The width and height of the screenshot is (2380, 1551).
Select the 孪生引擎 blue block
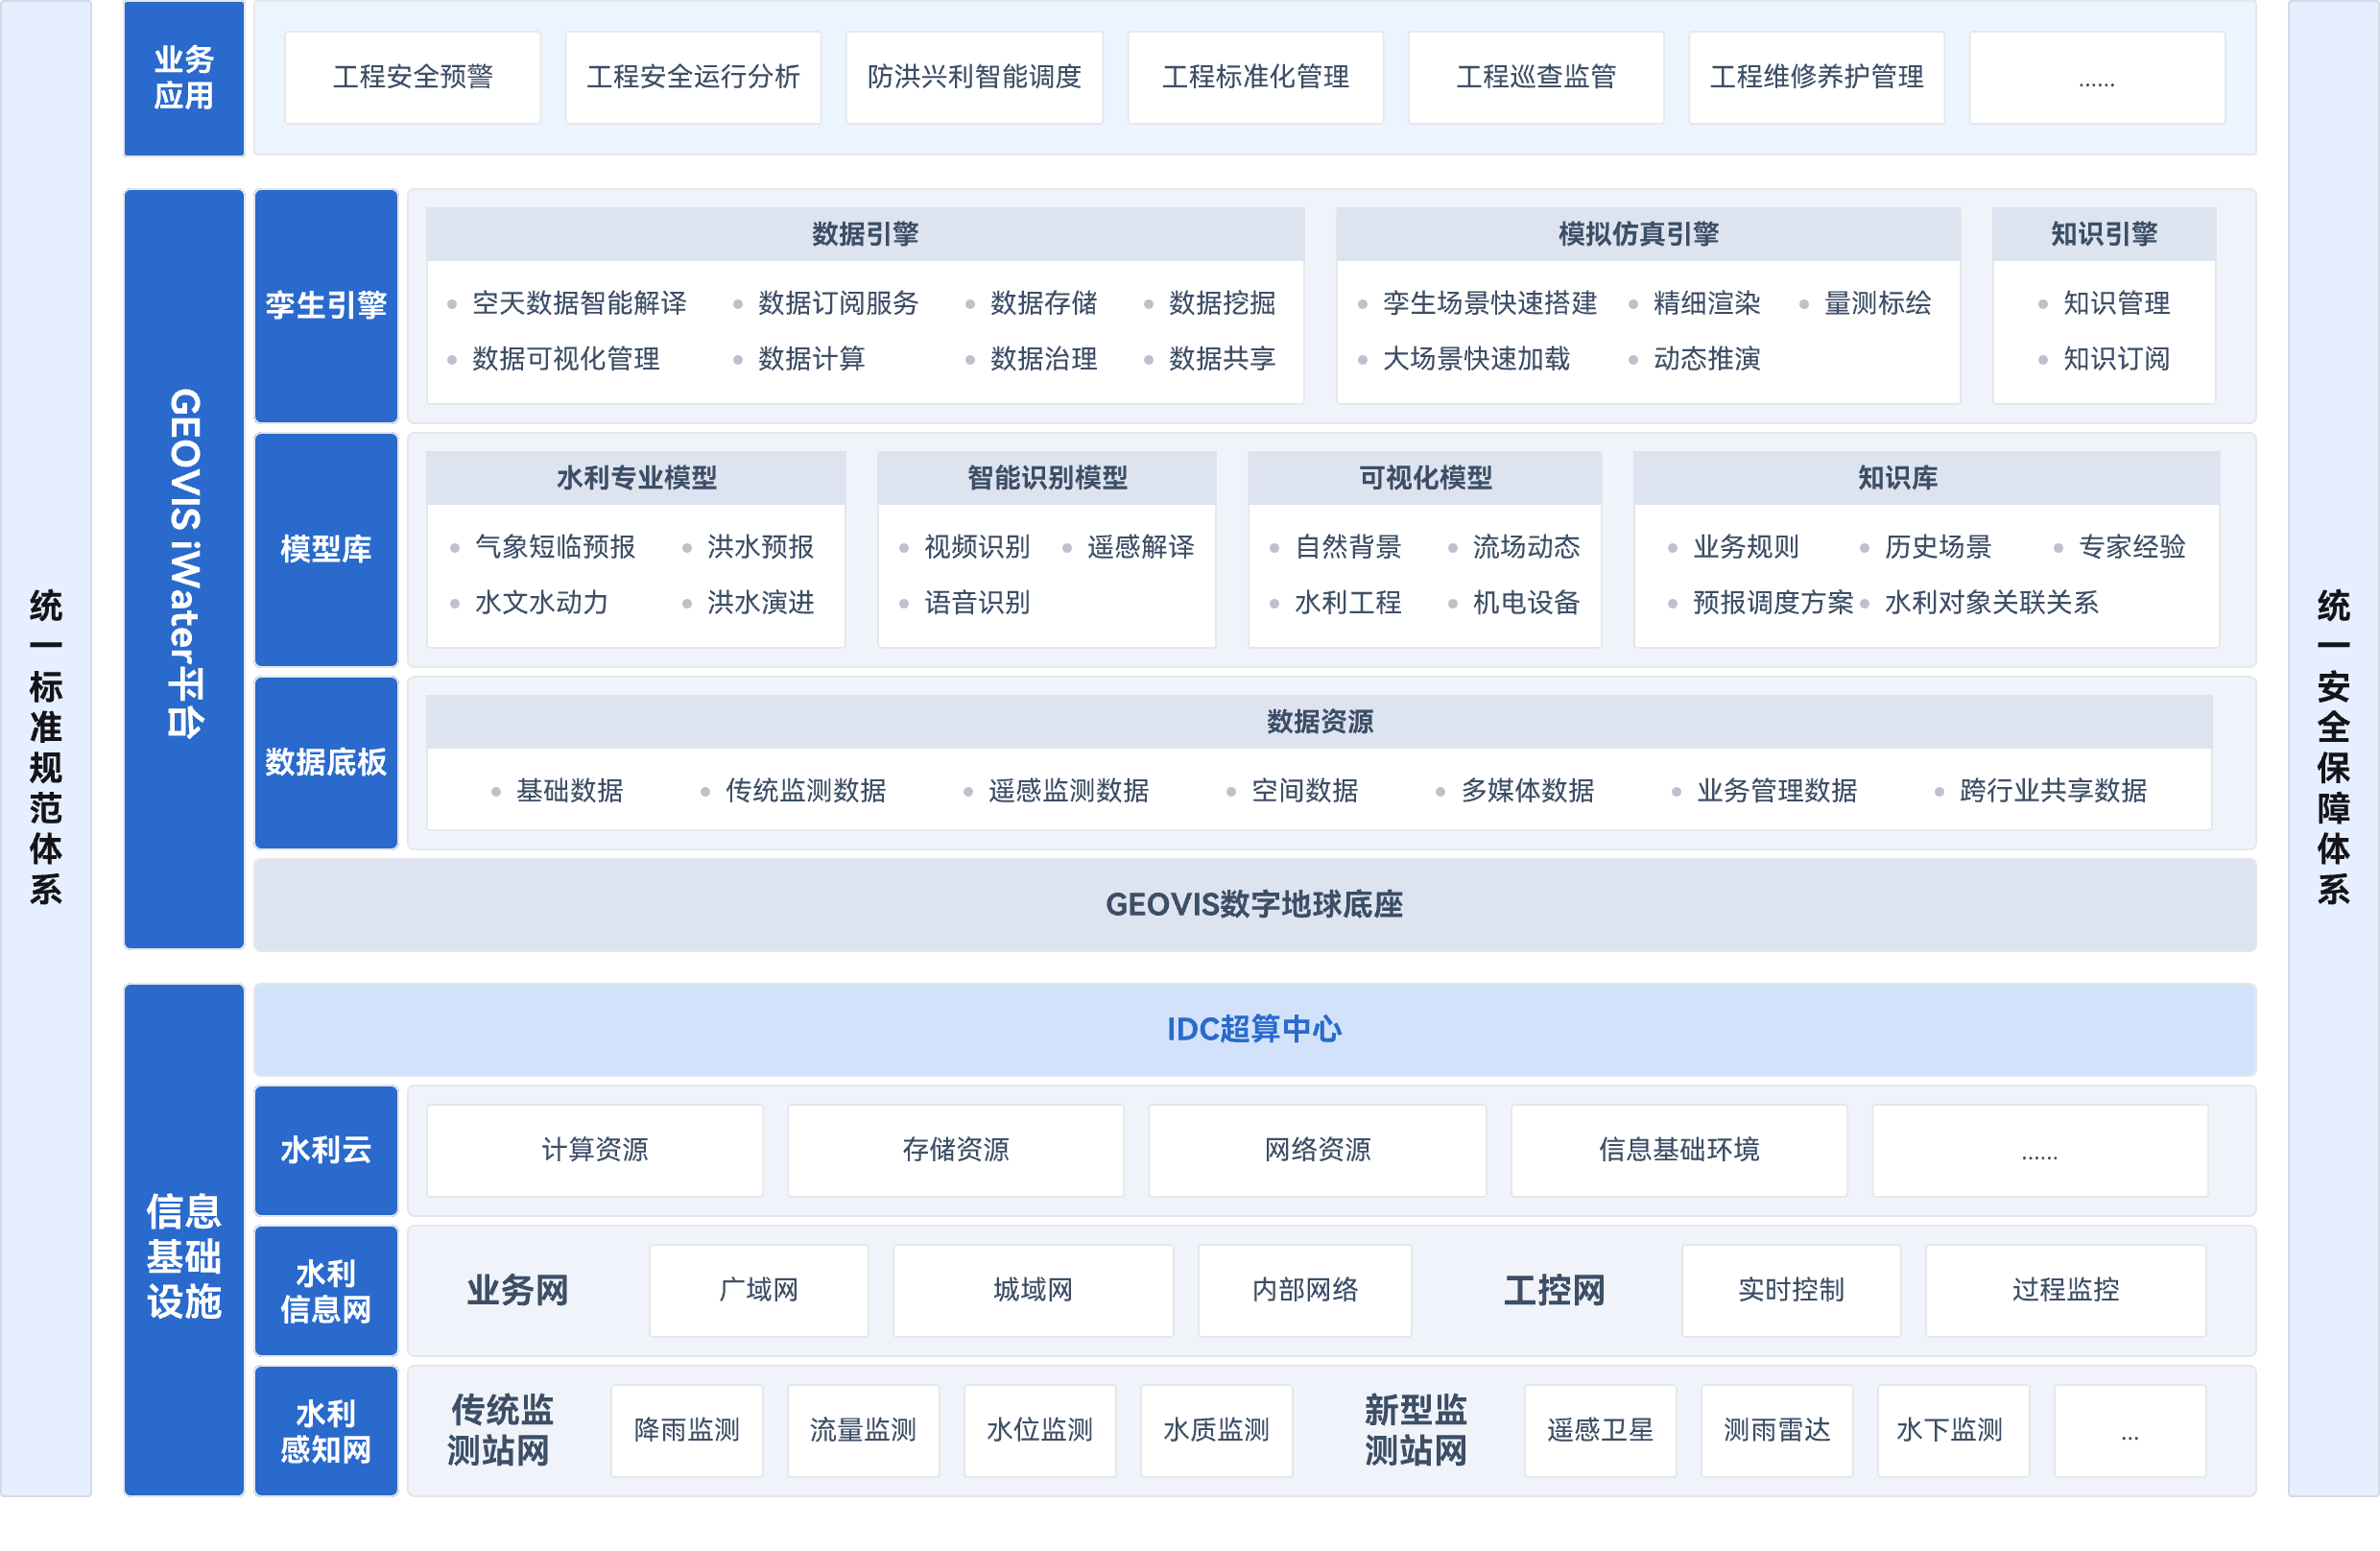tap(326, 305)
